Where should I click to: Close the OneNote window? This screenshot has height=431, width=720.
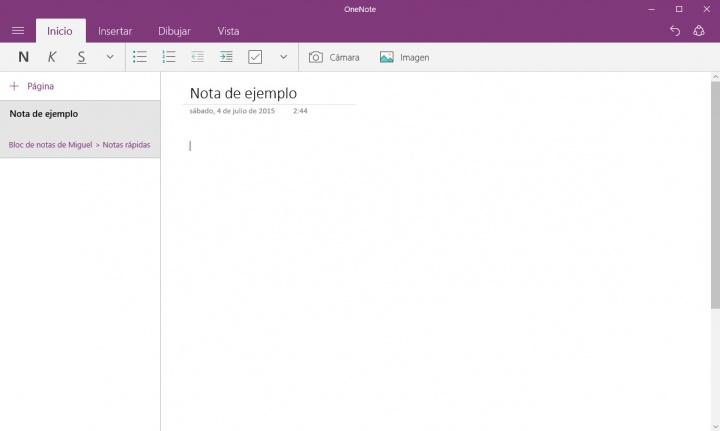tap(706, 9)
